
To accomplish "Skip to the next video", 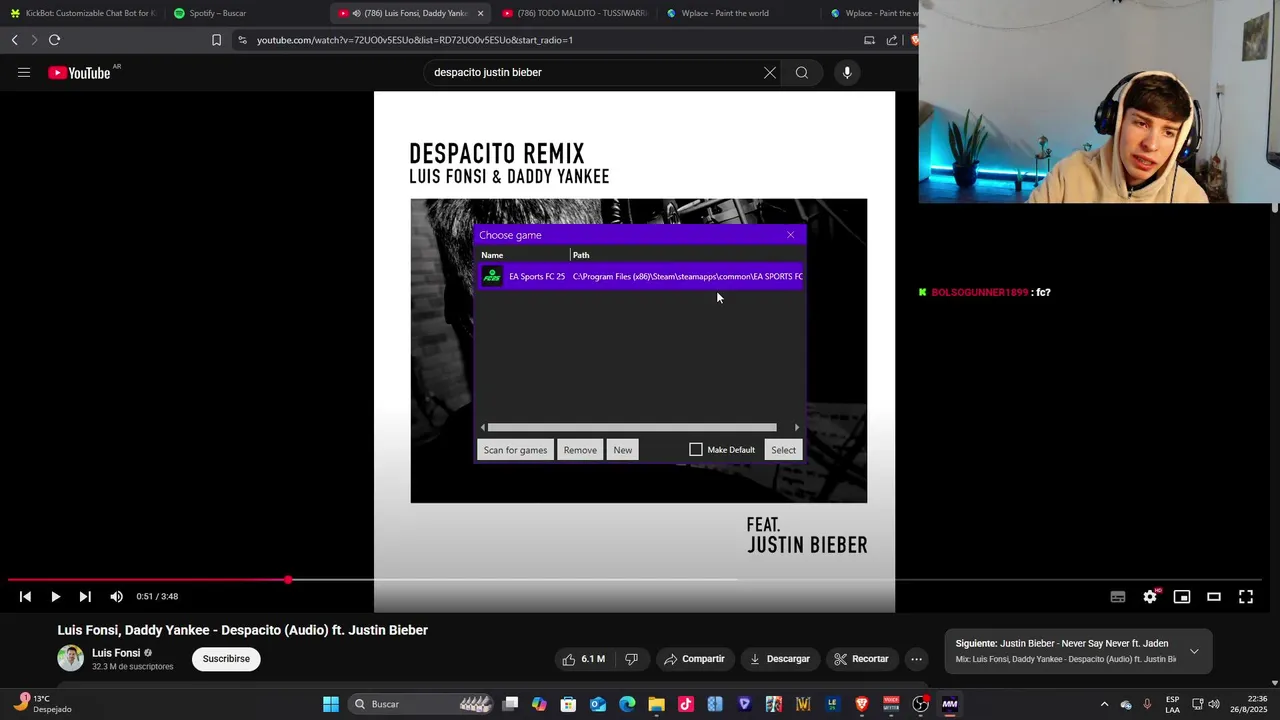I will [85, 596].
